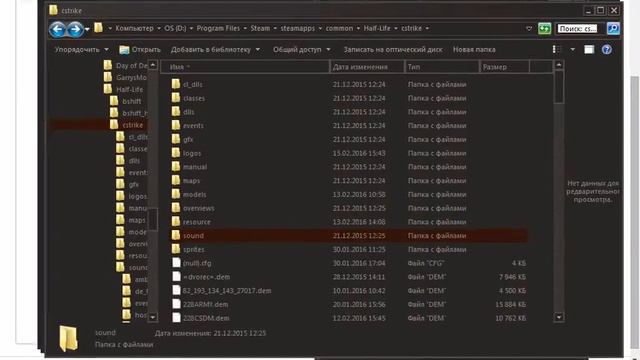
Task: Sort by the Размер column header
Action: [504, 67]
